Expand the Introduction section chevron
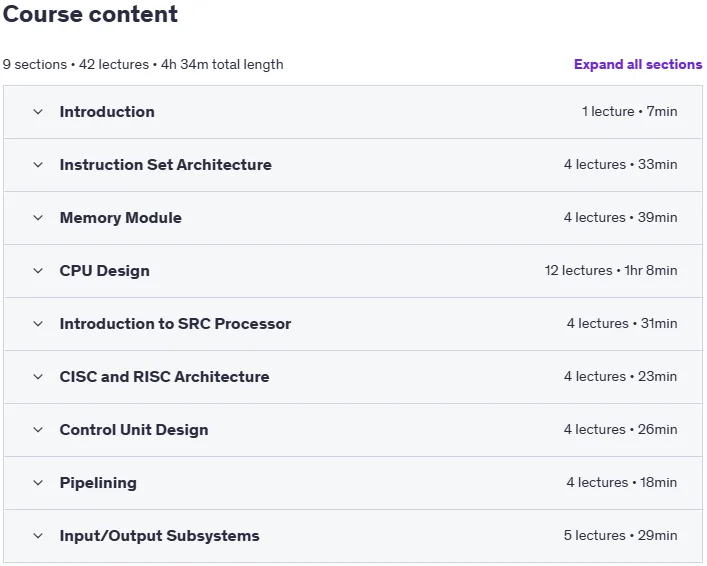 [38, 112]
